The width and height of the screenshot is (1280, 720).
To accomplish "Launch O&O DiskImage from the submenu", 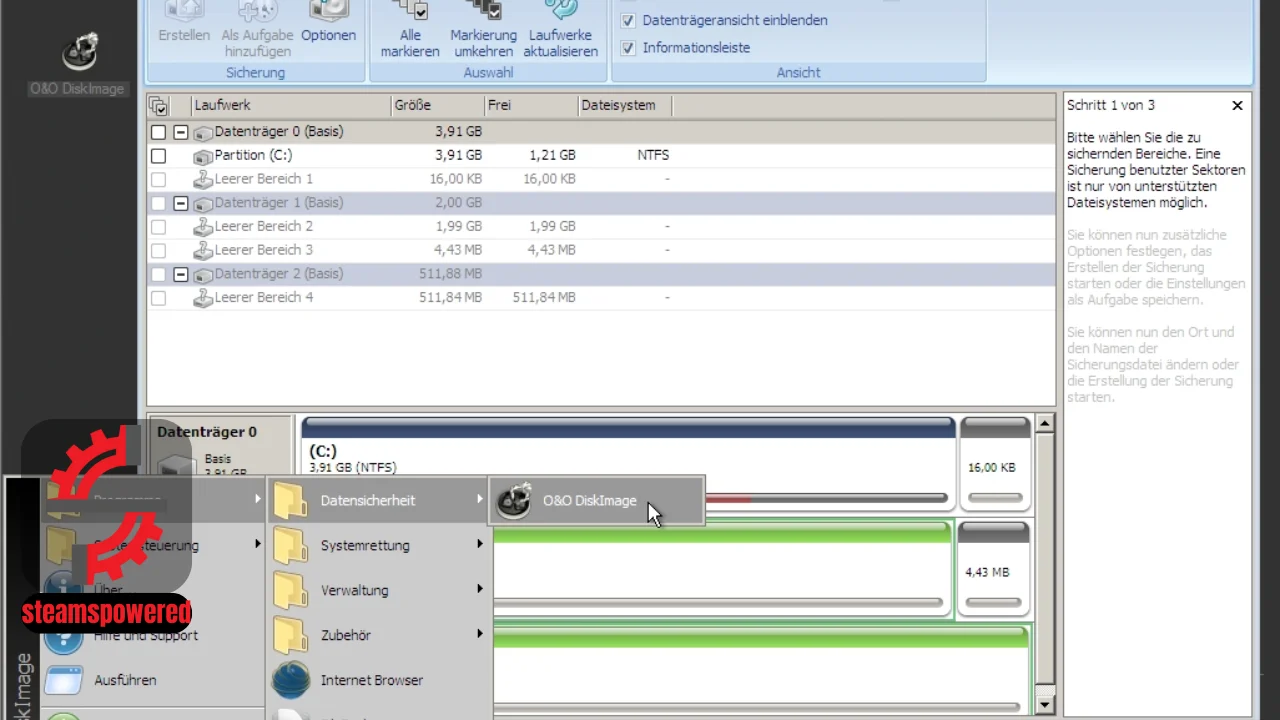I will pos(597,500).
